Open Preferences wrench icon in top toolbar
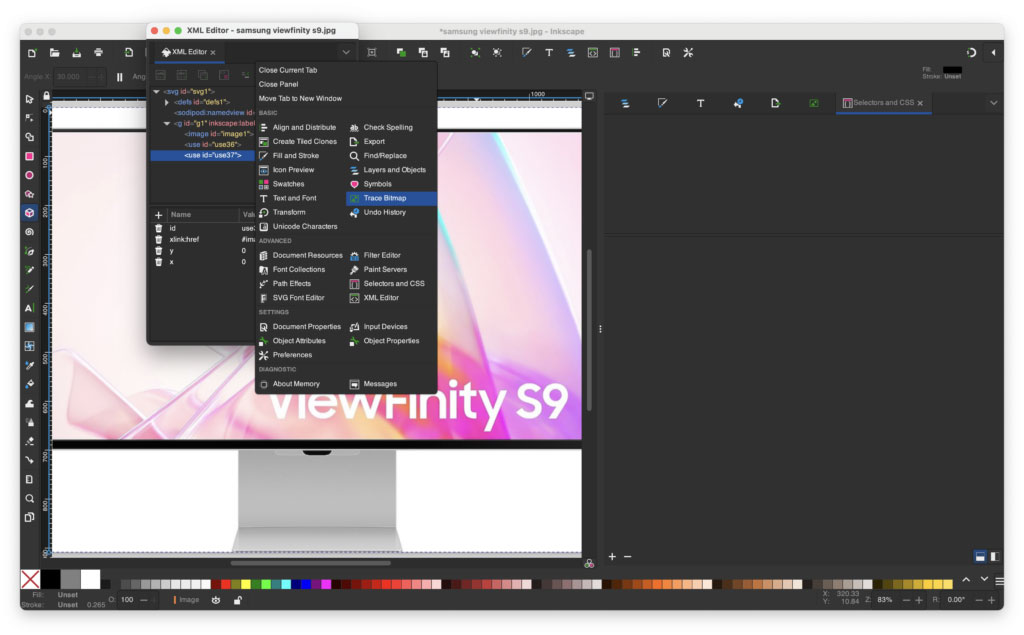Image resolution: width=1024 pixels, height=635 pixels. [688, 53]
